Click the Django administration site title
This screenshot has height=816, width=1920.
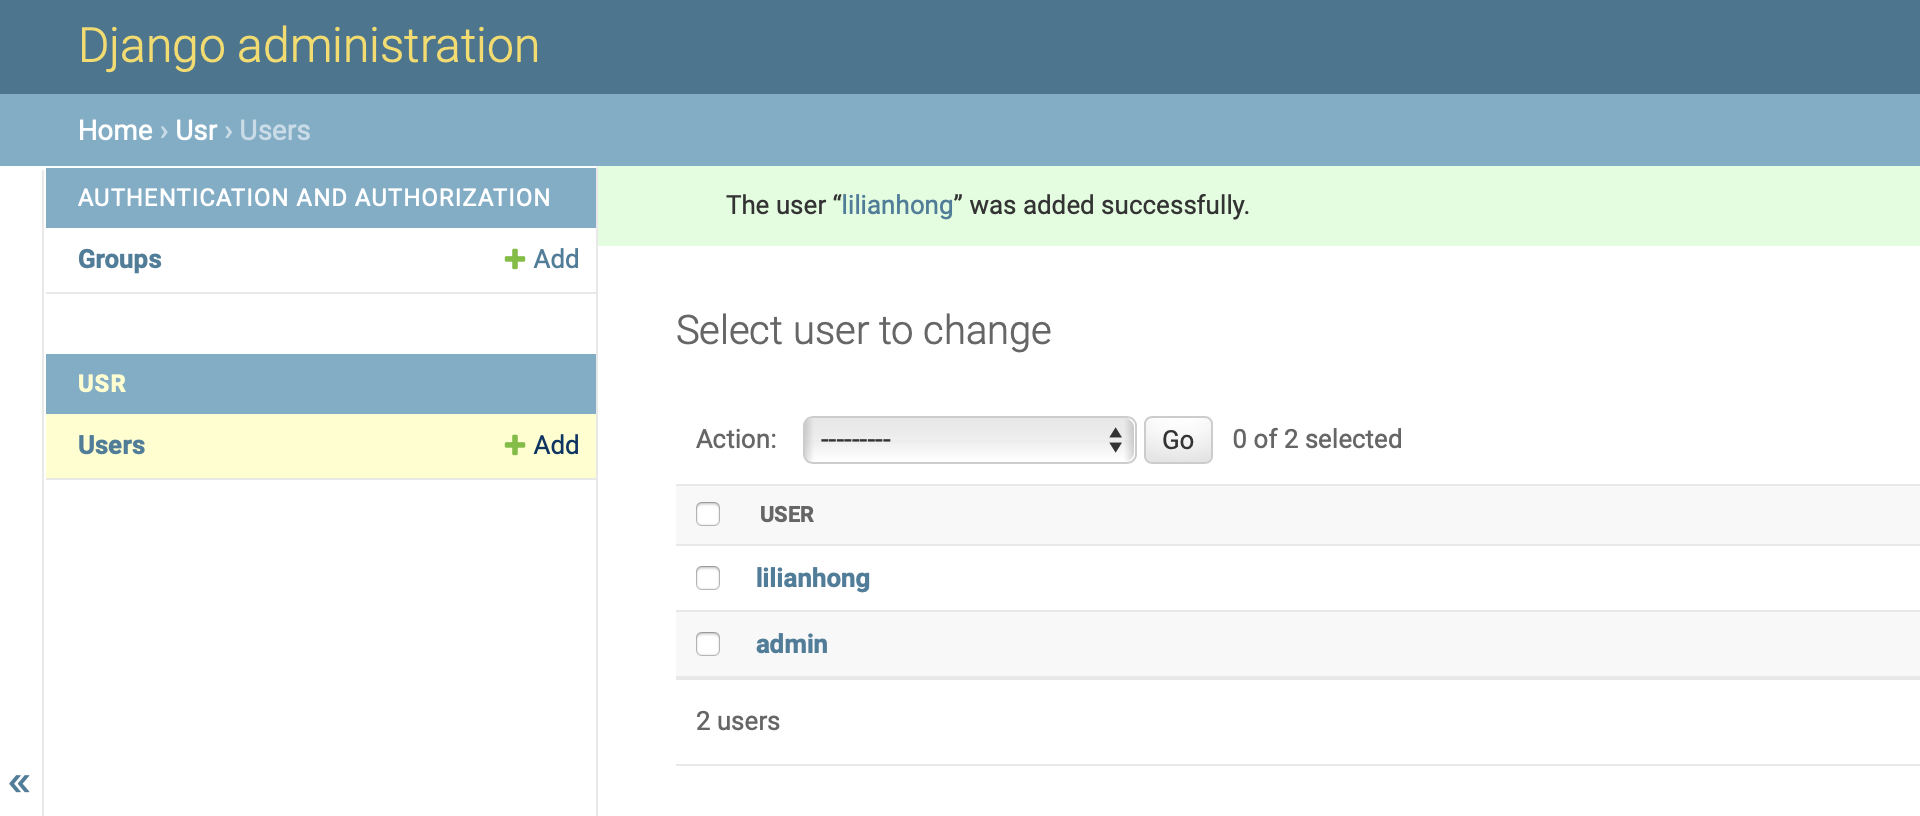[x=309, y=46]
